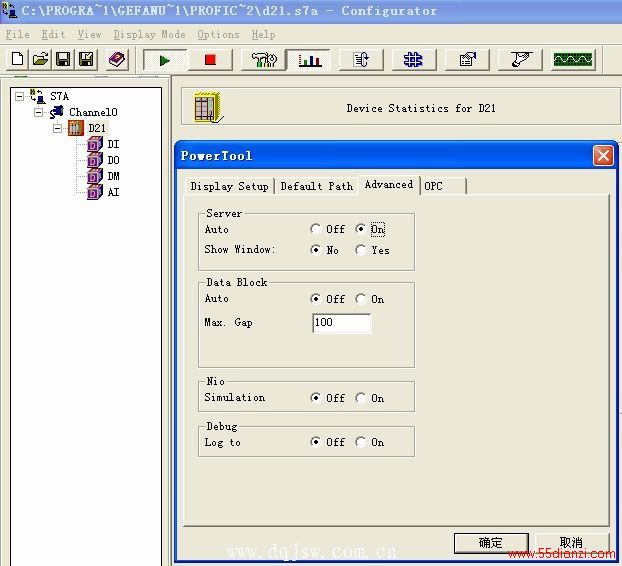Turn Nio Simulation Off
Viewport: 622px width, 566px height.
(315, 397)
